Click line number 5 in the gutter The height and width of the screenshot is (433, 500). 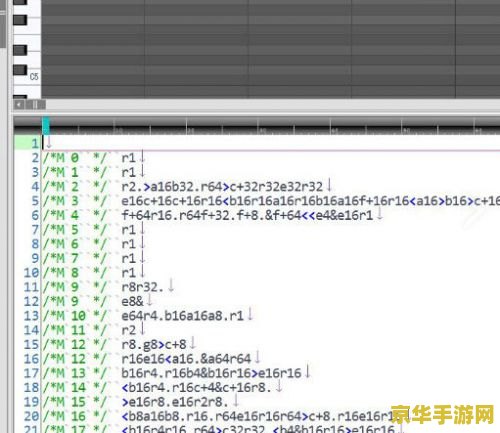(x=35, y=201)
